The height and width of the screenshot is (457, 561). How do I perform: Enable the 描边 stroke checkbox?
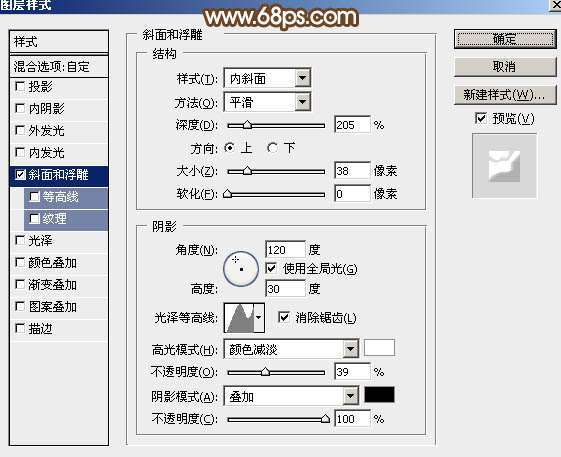pos(20,329)
